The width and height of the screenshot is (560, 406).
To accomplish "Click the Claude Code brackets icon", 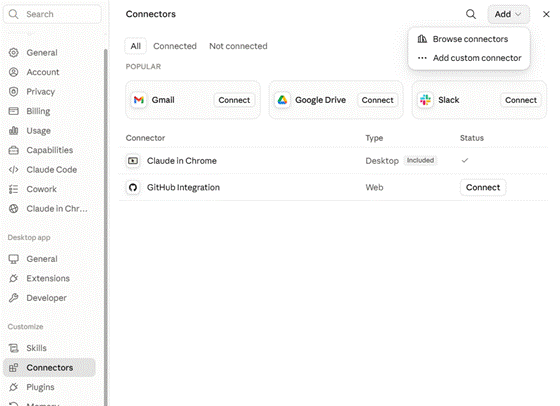I will point(14,170).
